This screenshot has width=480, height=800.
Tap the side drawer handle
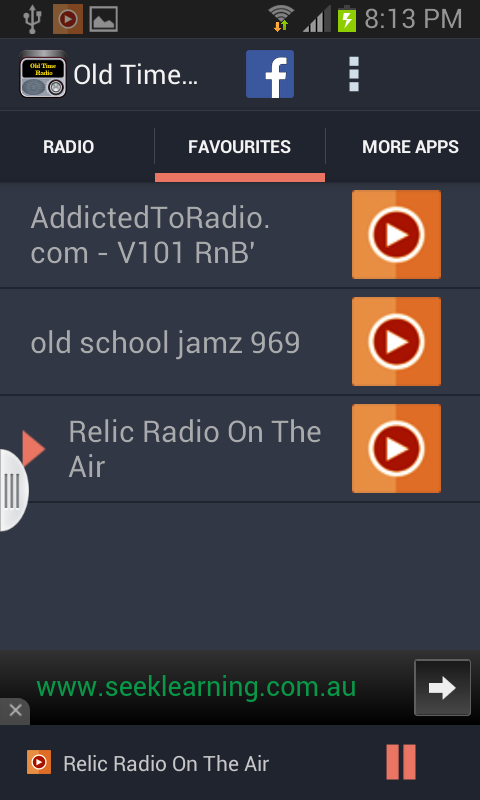pyautogui.click(x=13, y=490)
